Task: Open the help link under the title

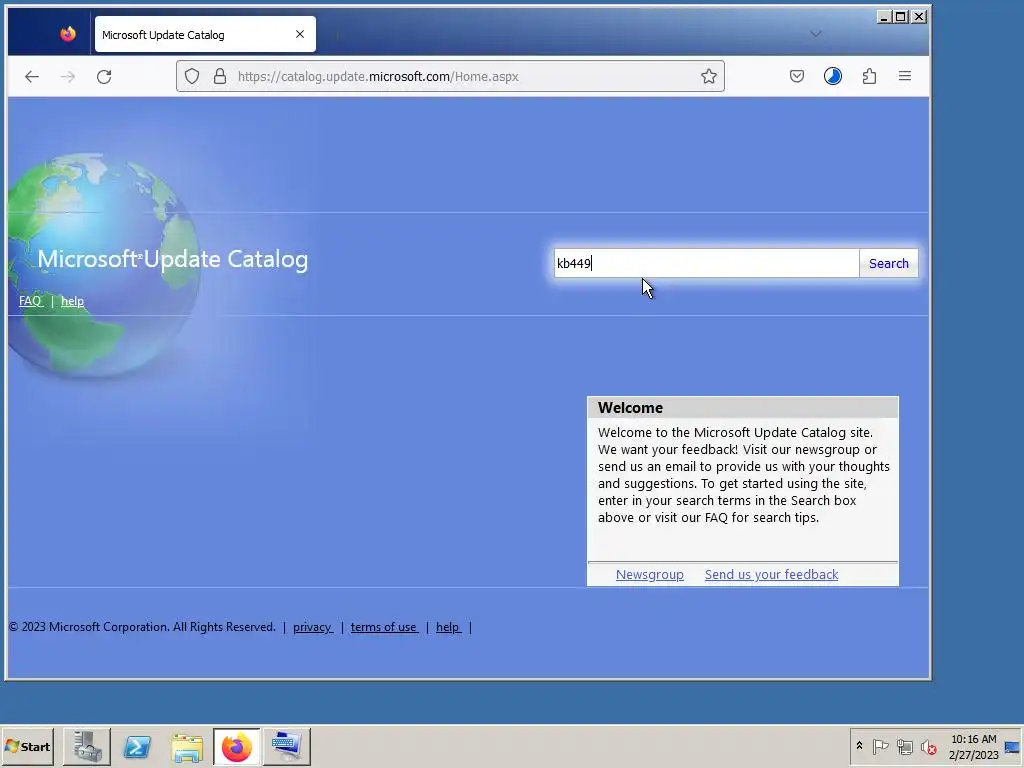Action: coord(72,301)
